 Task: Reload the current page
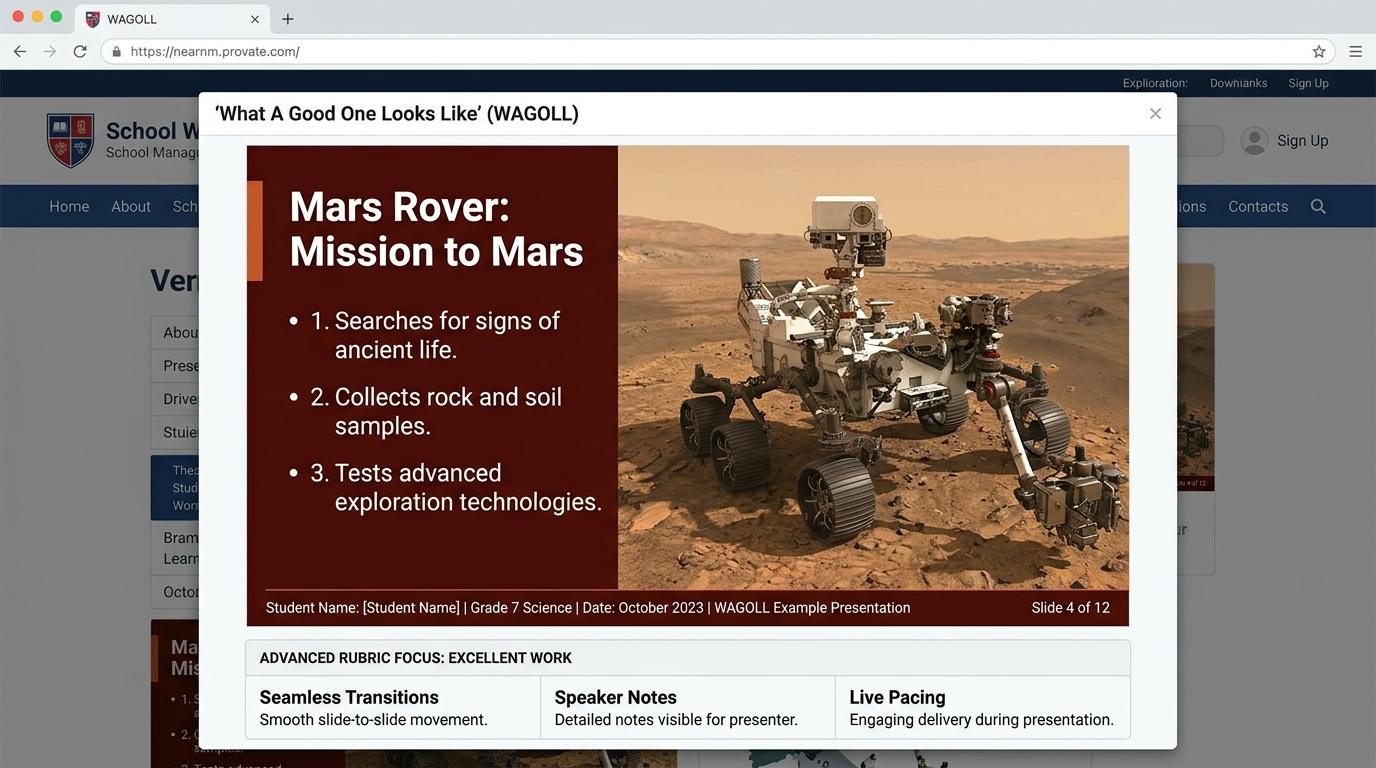pyautogui.click(x=80, y=51)
